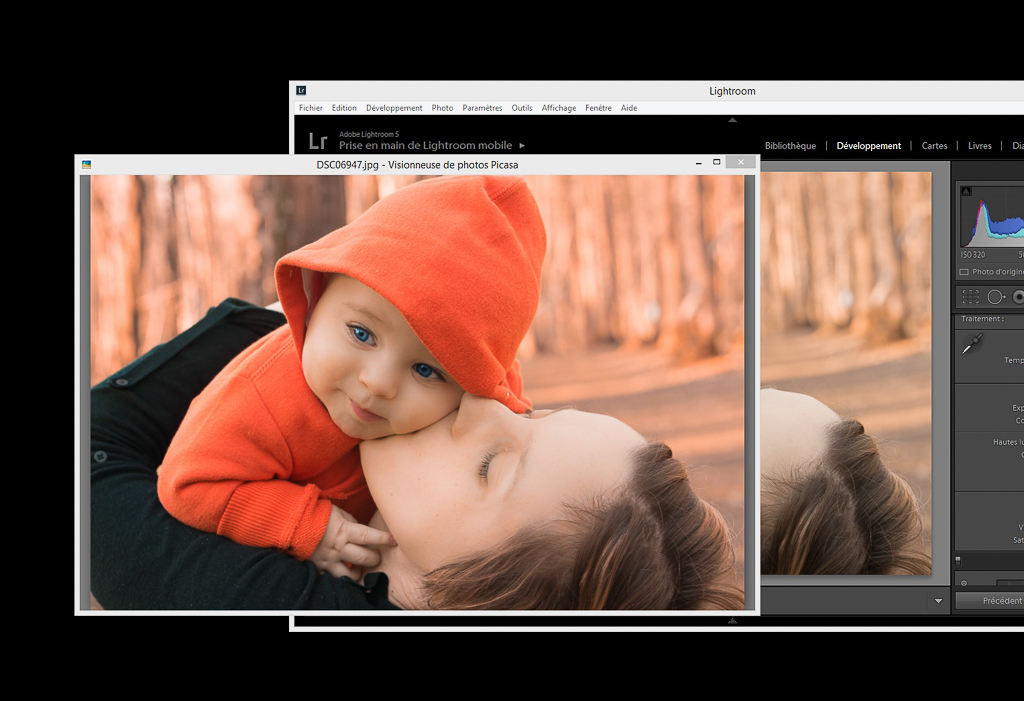Switch to the Bibliothèque module
This screenshot has width=1024, height=701.
point(790,146)
